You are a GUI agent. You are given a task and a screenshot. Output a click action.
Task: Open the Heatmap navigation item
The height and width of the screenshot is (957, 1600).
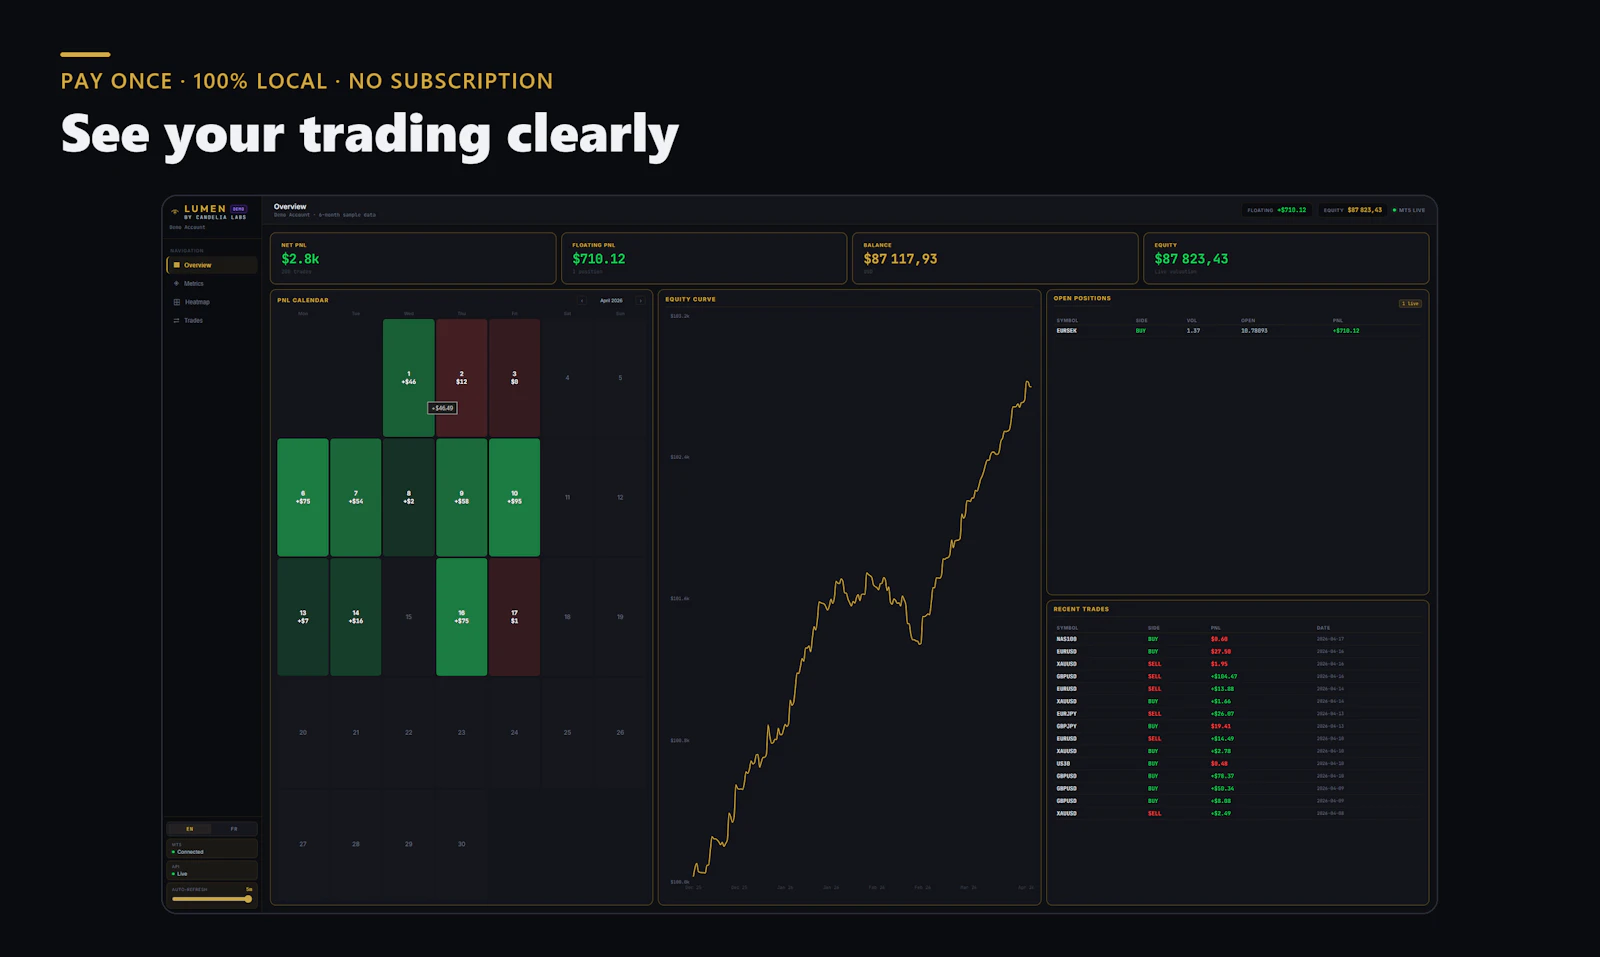coord(212,302)
